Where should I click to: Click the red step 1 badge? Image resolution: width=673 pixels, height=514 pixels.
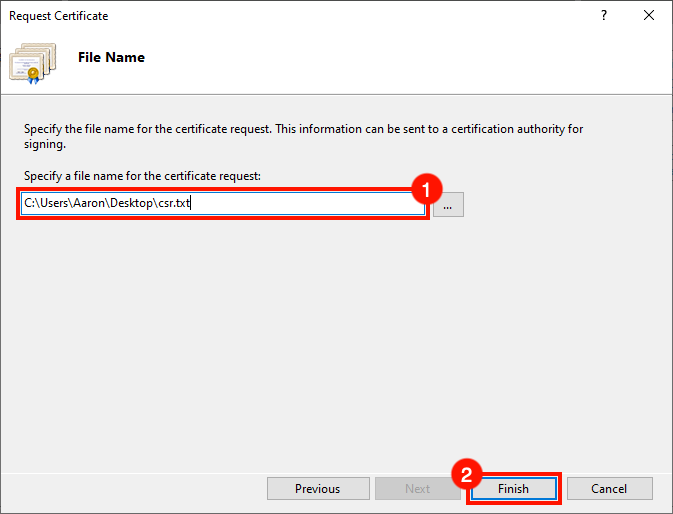click(x=427, y=188)
